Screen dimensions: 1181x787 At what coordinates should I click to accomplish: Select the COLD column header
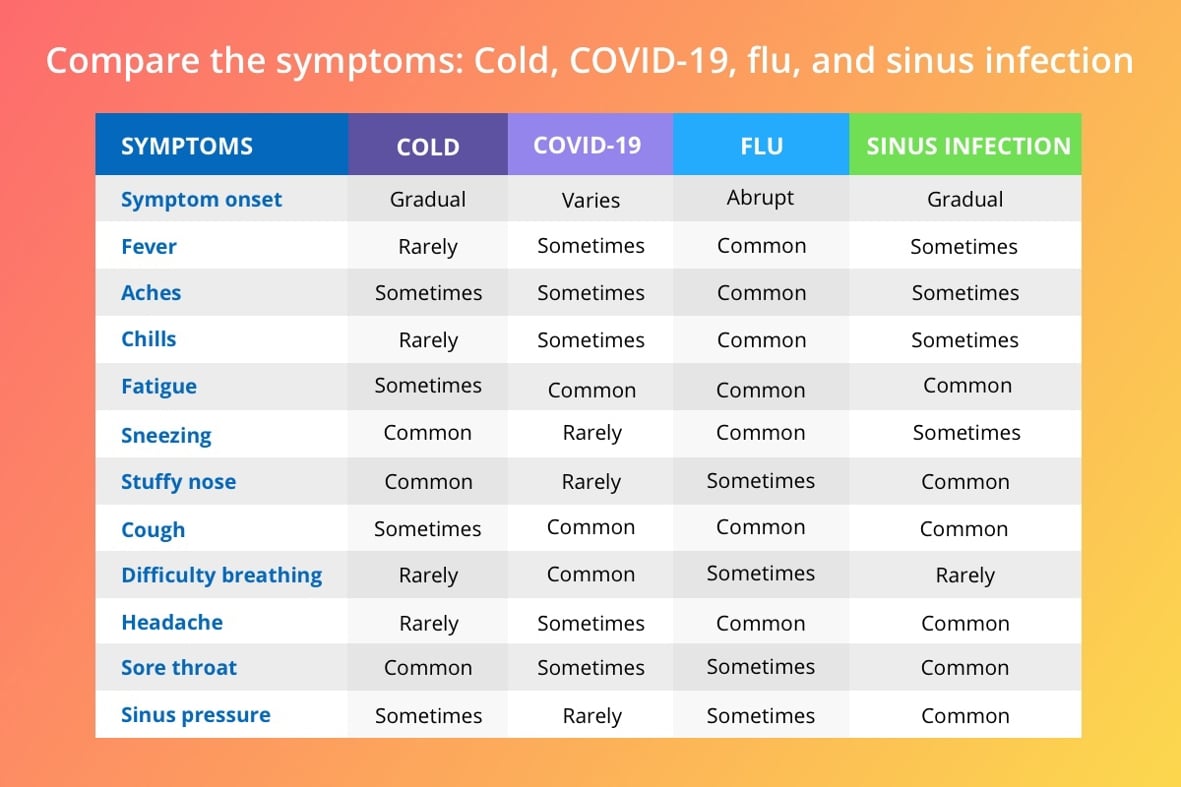pos(428,145)
